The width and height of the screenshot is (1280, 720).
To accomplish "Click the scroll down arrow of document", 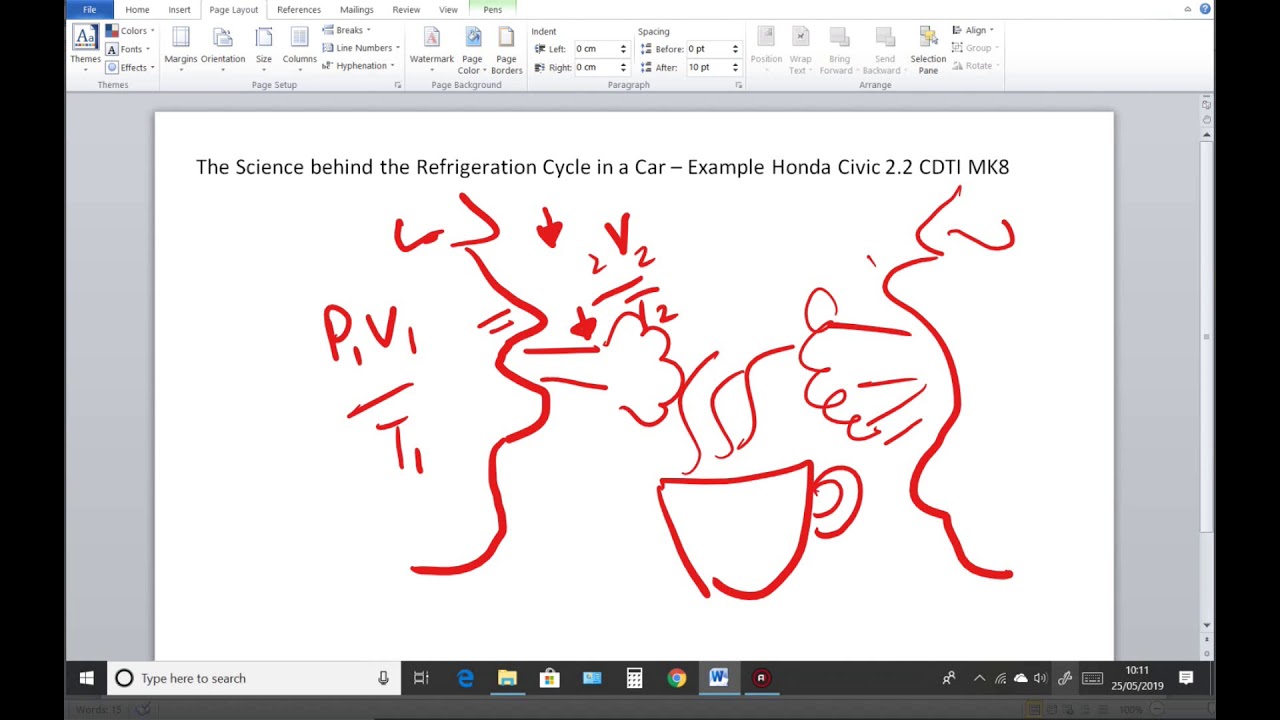I will click(1207, 625).
